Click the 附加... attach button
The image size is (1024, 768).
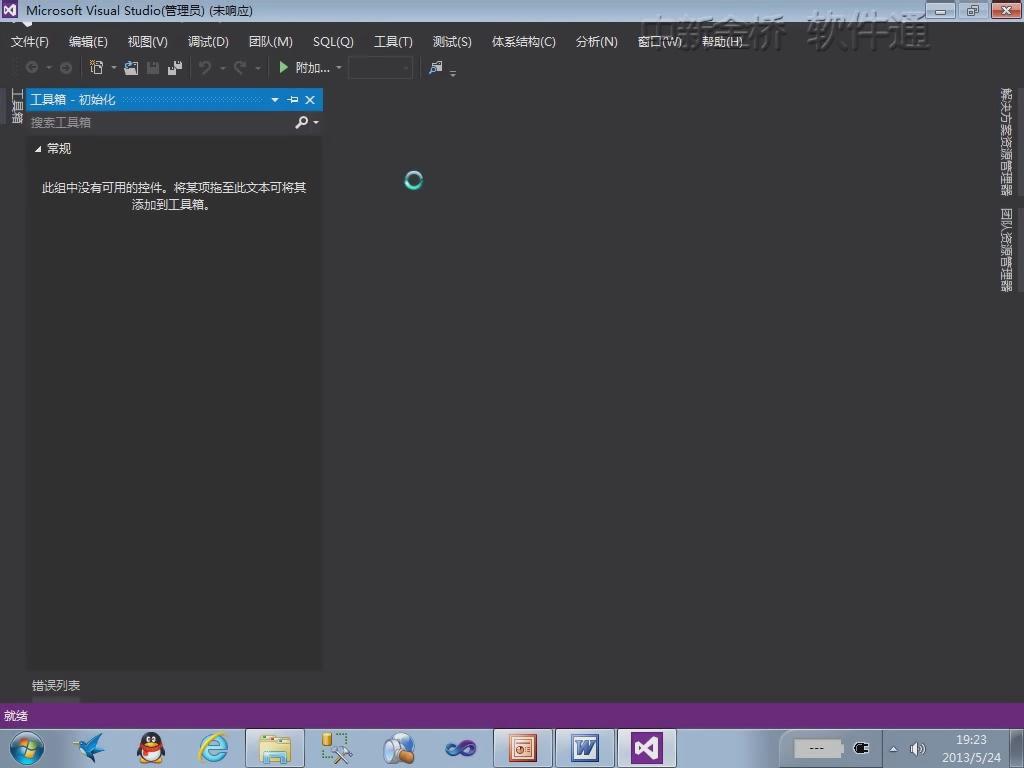(x=304, y=67)
